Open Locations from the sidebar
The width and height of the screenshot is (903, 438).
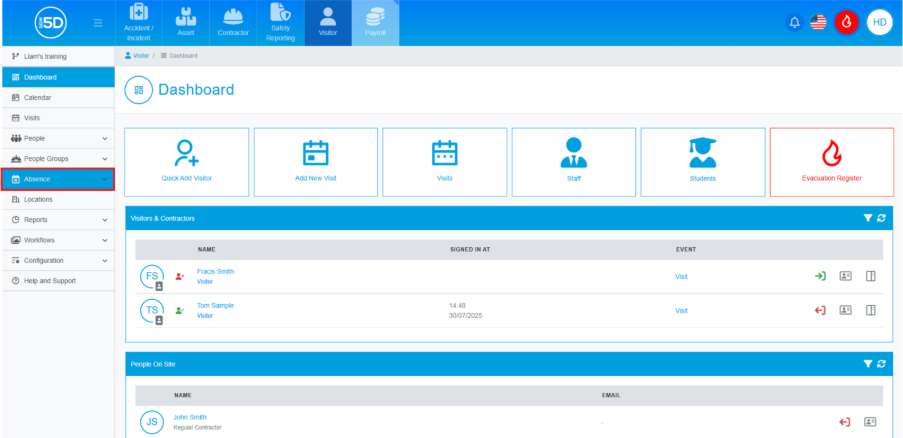click(x=58, y=200)
